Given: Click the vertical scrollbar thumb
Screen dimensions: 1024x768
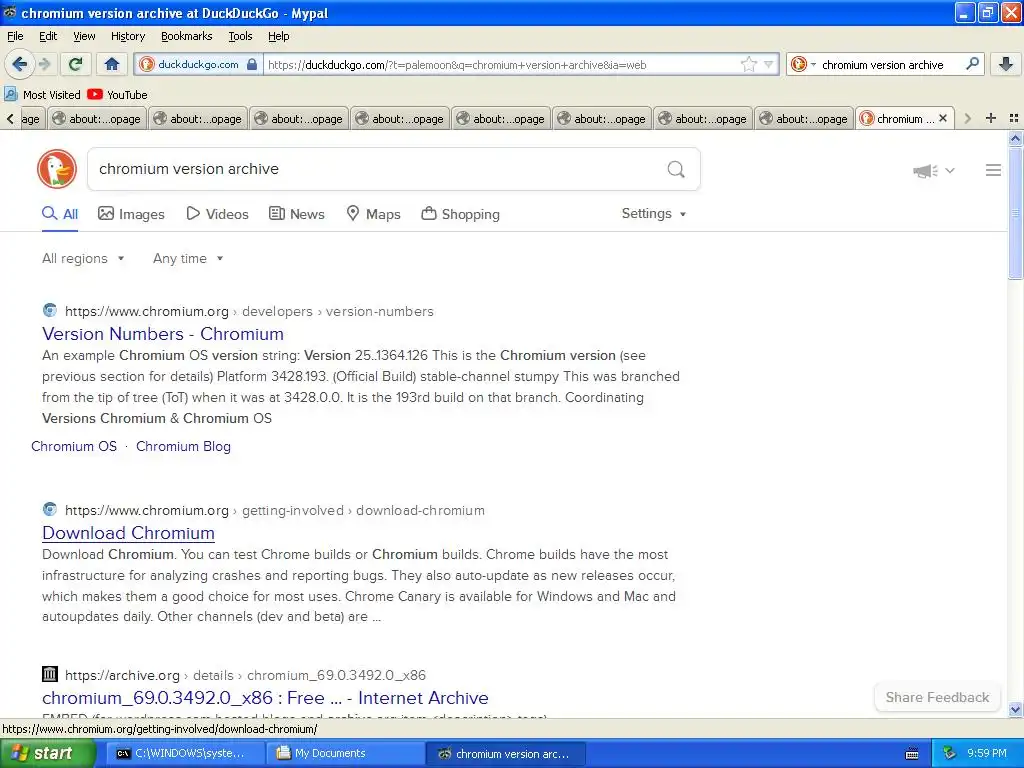Looking at the screenshot, I should pyautogui.click(x=1015, y=213).
